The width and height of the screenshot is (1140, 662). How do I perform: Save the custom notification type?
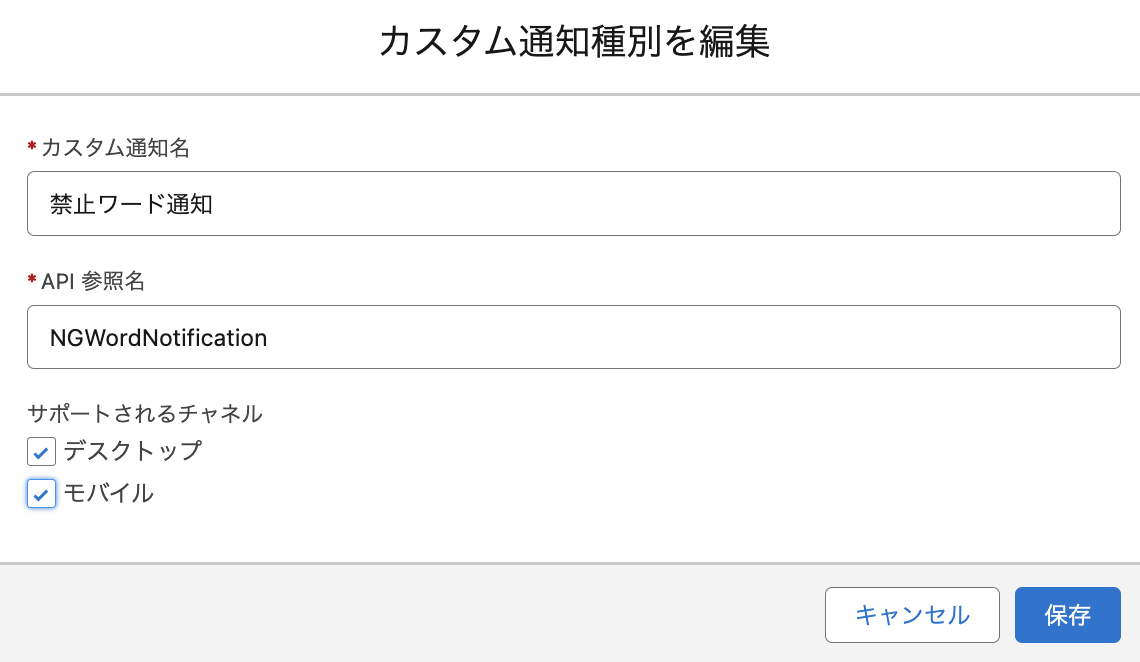[x=1067, y=615]
